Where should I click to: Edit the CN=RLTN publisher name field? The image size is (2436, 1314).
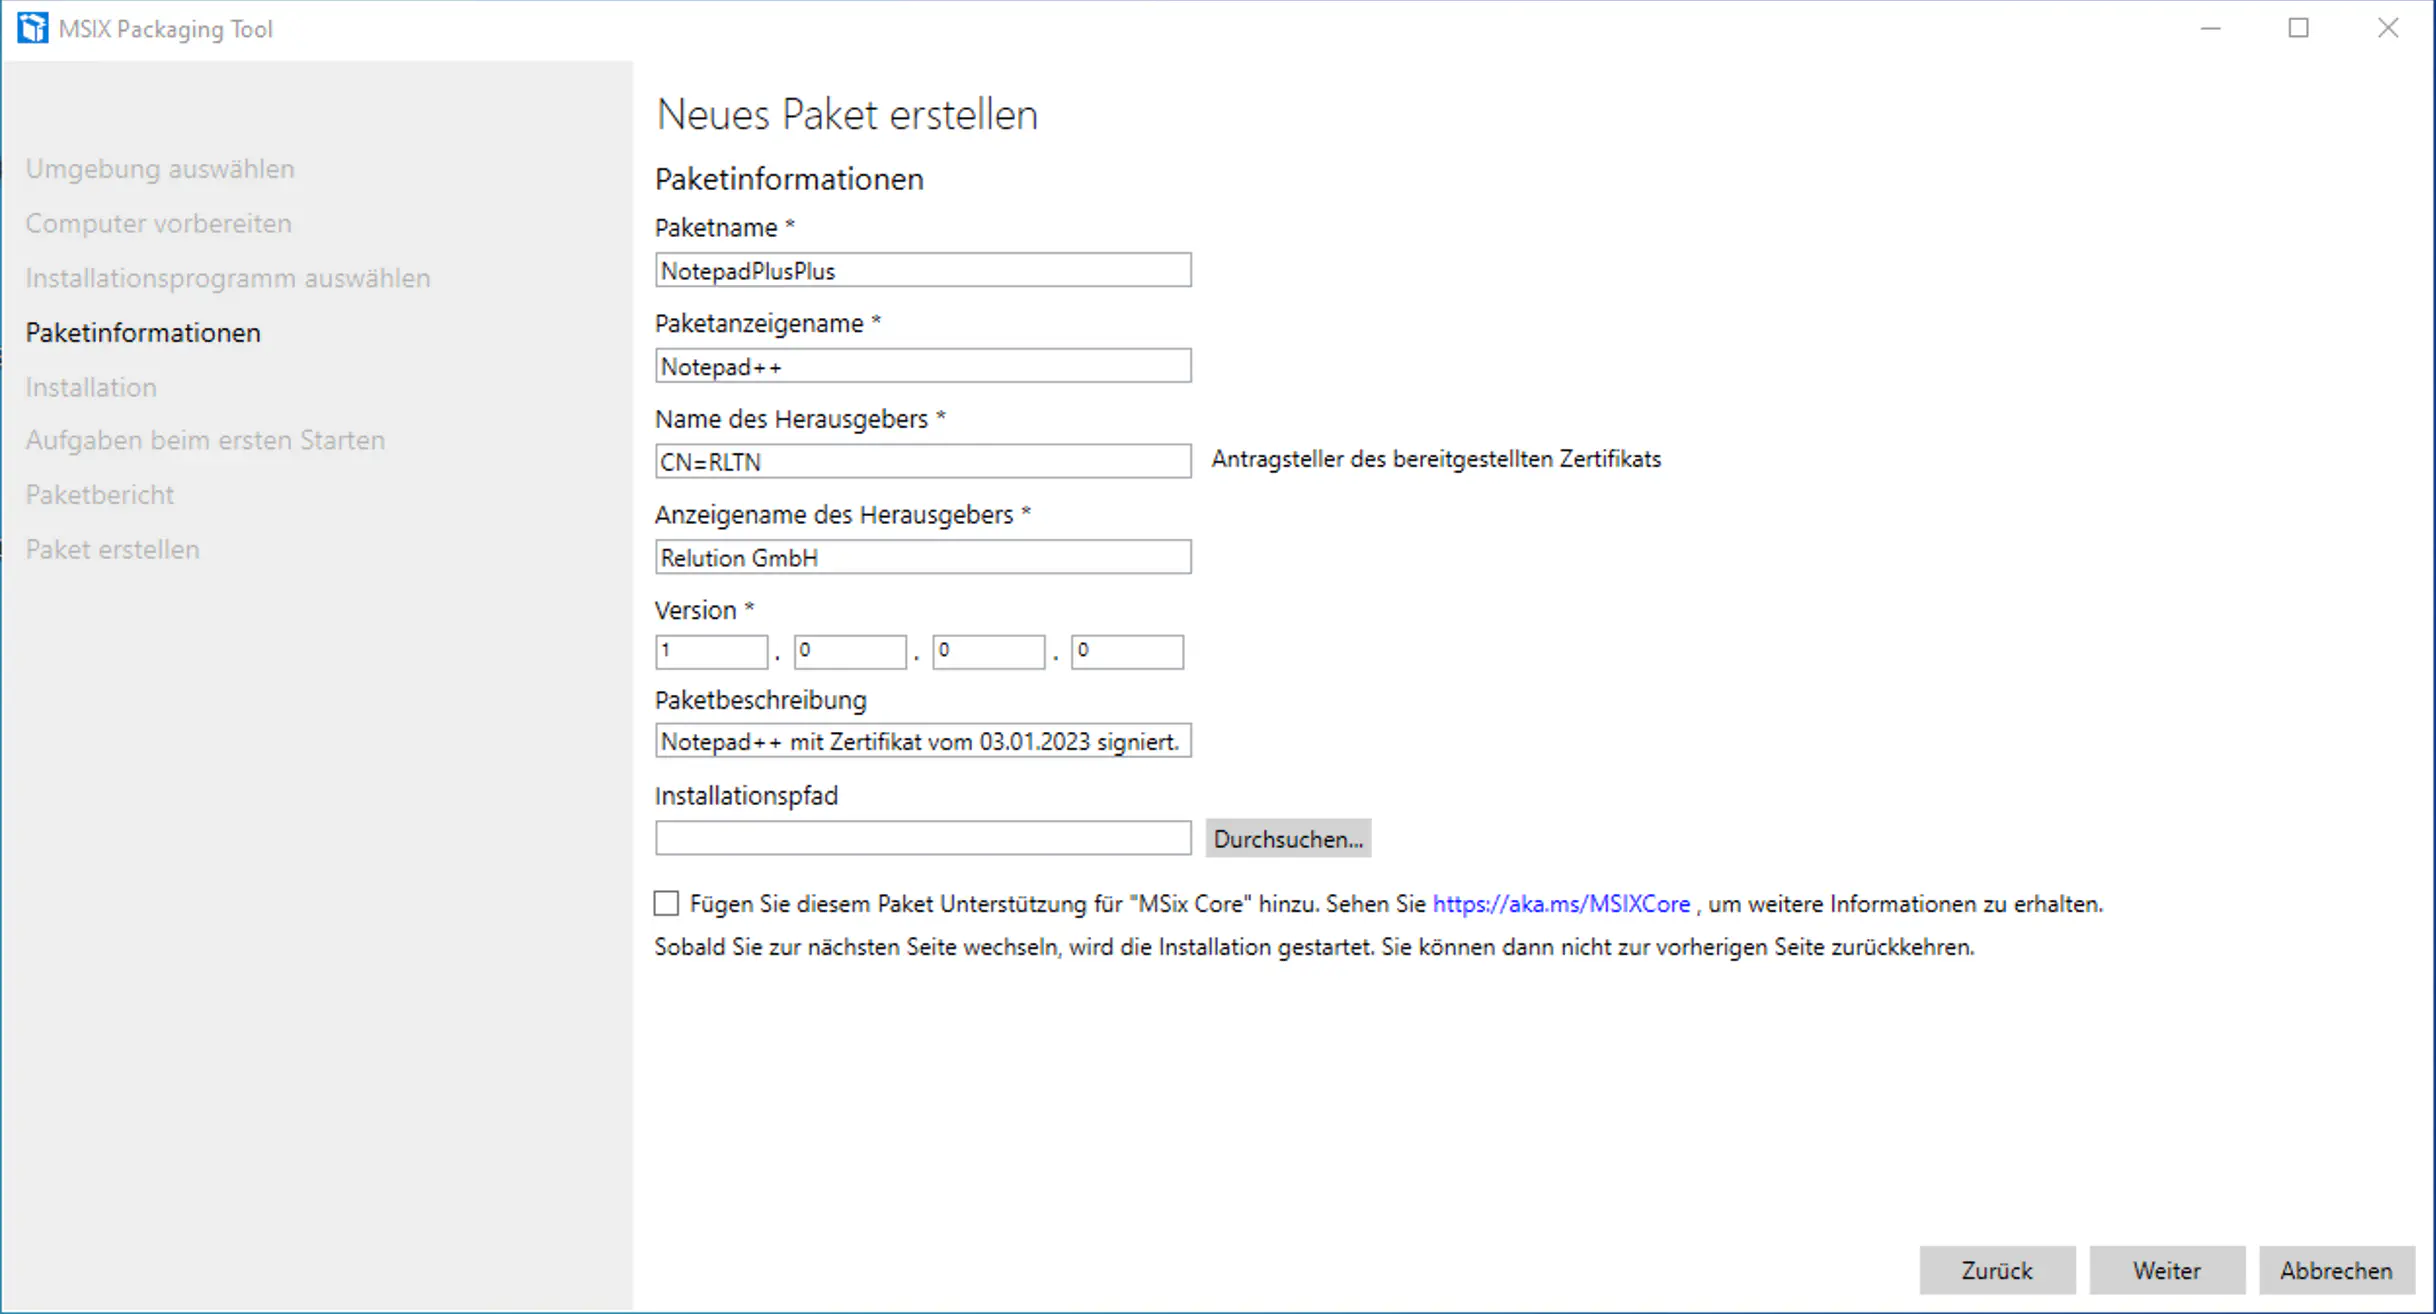[922, 461]
